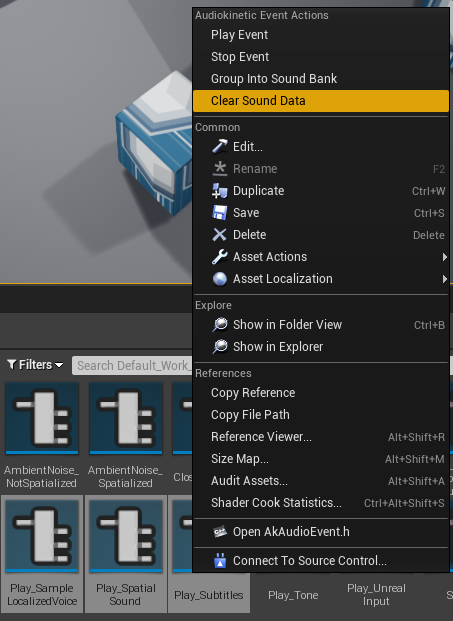The image size is (453, 621).
Task: Open the Filters dropdown
Action: [35, 365]
